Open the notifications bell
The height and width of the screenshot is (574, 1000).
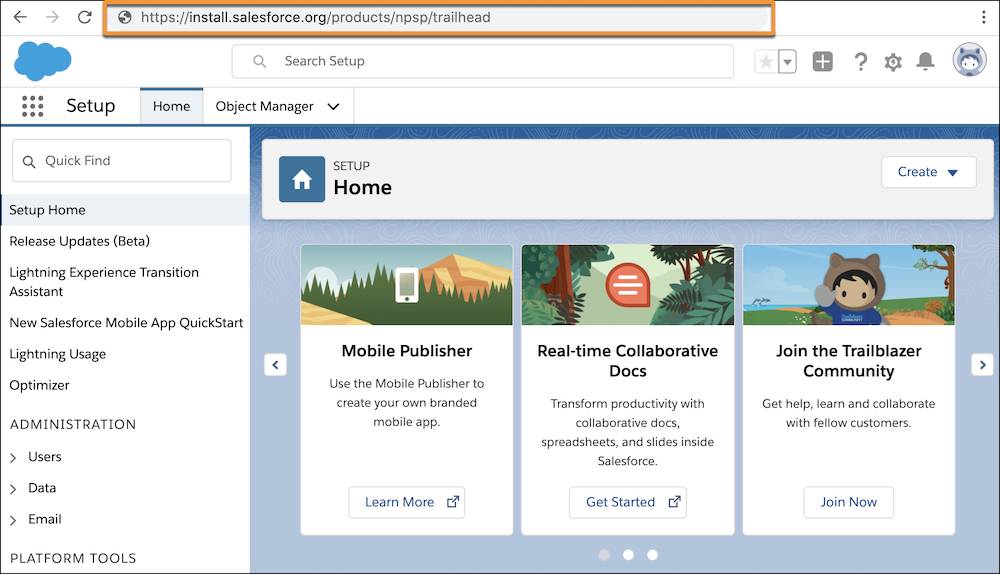(x=925, y=61)
